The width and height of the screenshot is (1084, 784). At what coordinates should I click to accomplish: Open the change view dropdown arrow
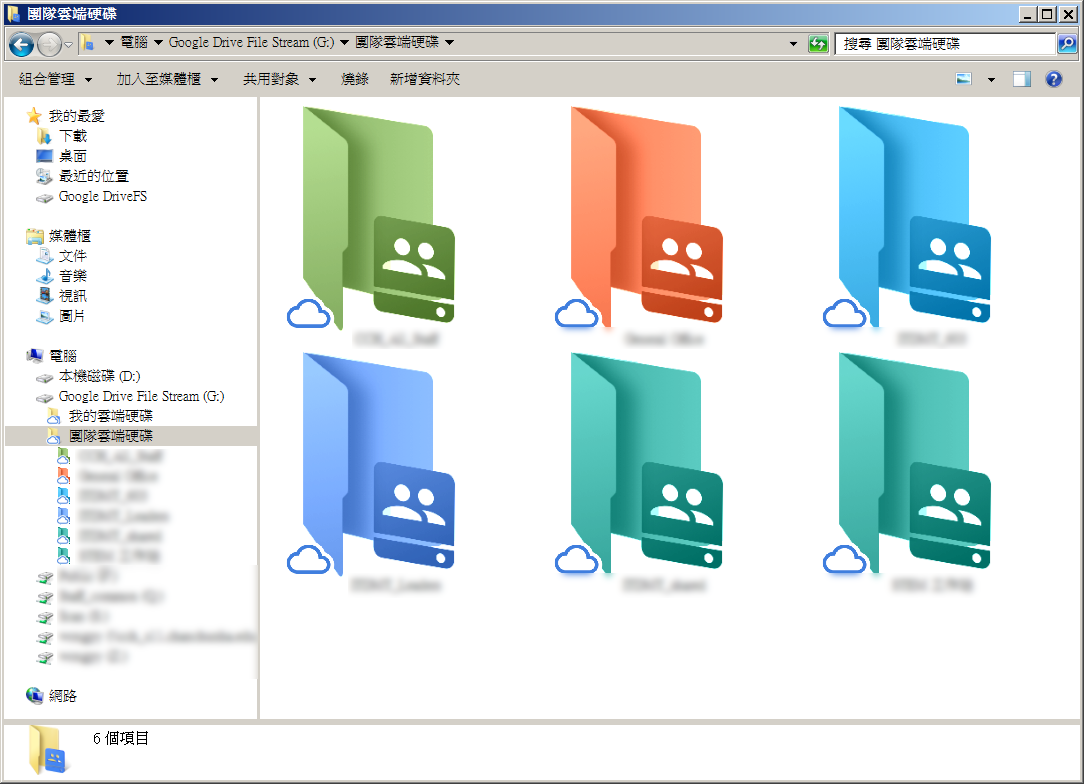[991, 80]
